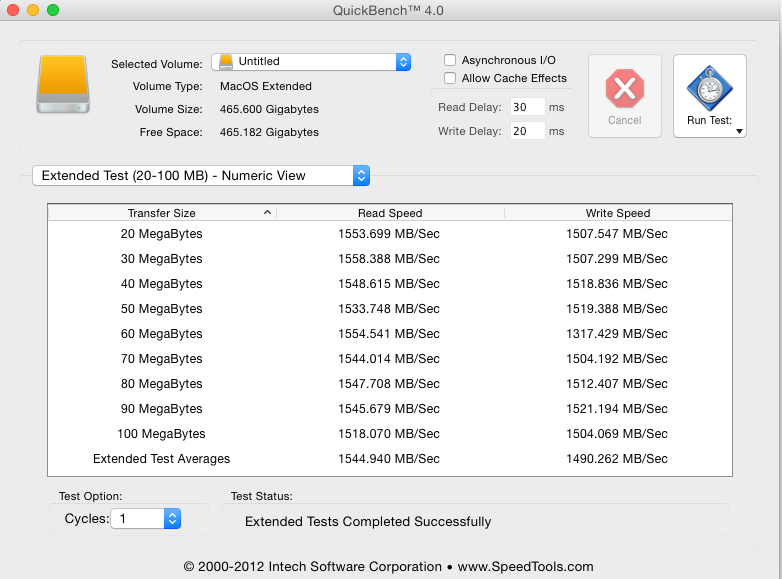Click the MacOS Extended volume type text
This screenshot has width=782, height=579.
(266, 86)
